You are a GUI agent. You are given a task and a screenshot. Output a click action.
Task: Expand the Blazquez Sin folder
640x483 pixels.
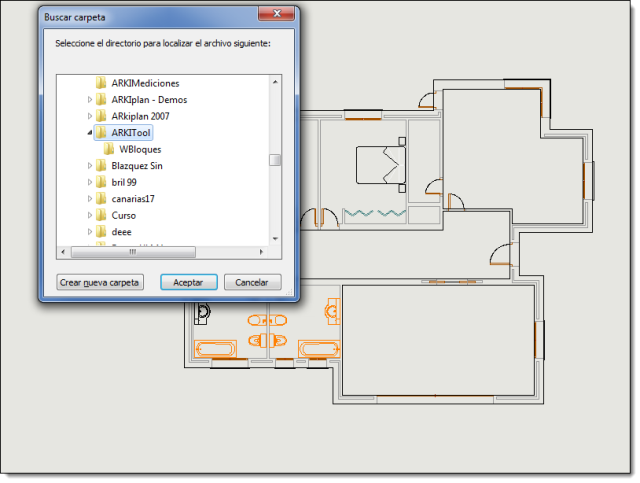(x=90, y=165)
